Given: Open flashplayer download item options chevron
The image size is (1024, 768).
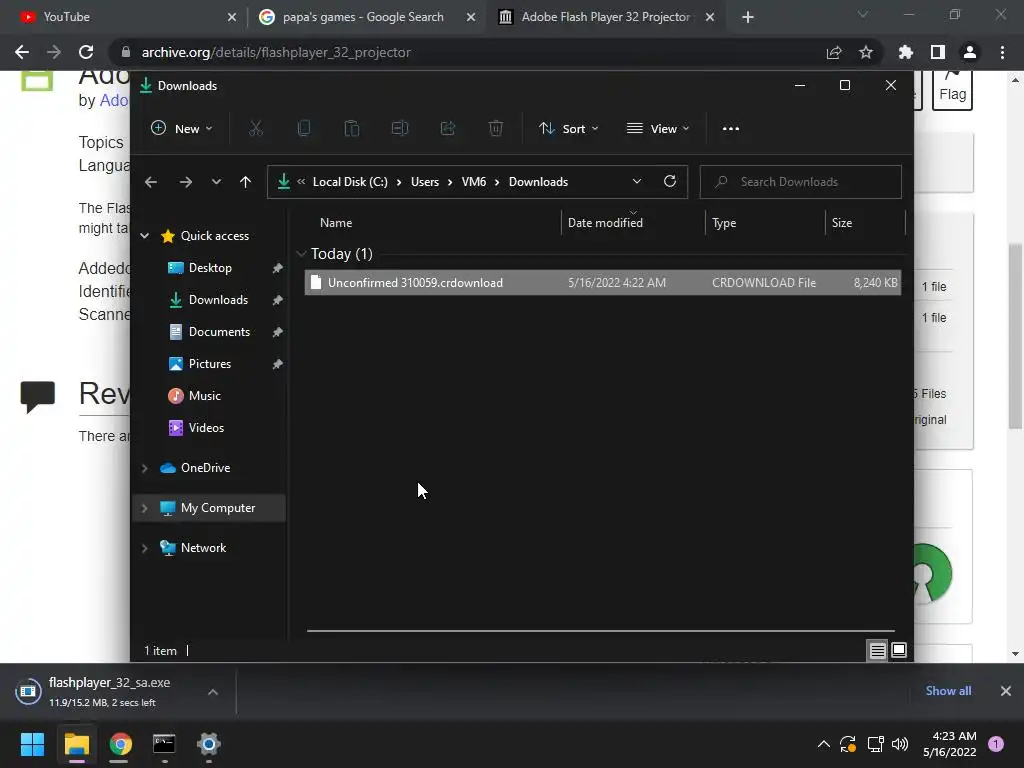Looking at the screenshot, I should point(213,692).
